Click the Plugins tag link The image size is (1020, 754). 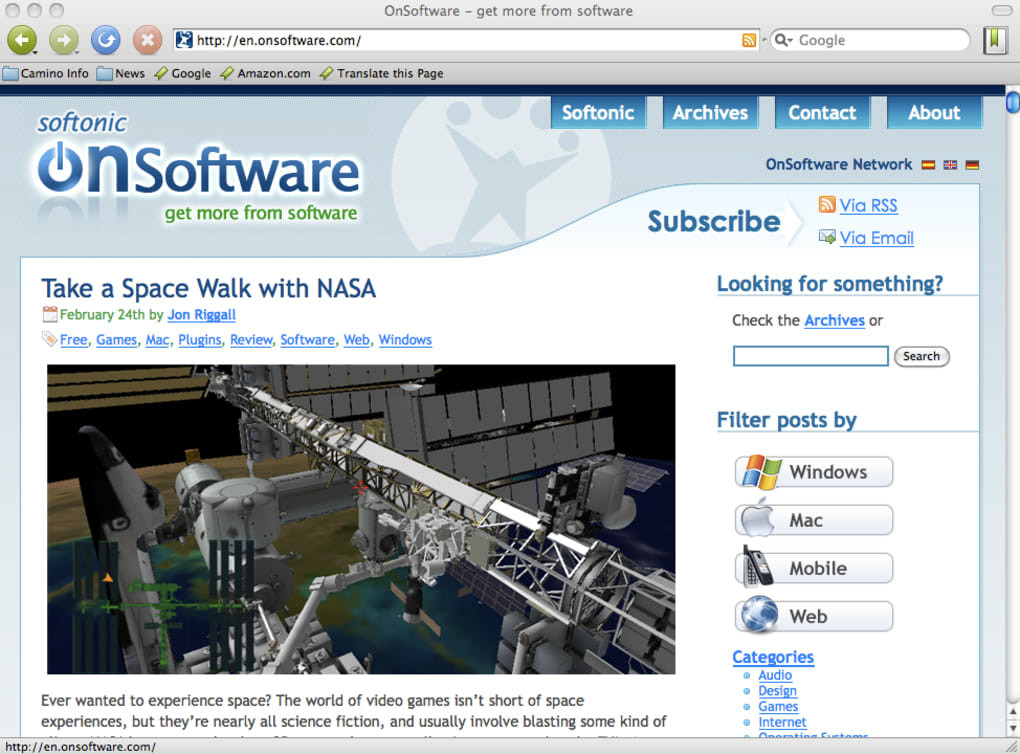[x=200, y=340]
